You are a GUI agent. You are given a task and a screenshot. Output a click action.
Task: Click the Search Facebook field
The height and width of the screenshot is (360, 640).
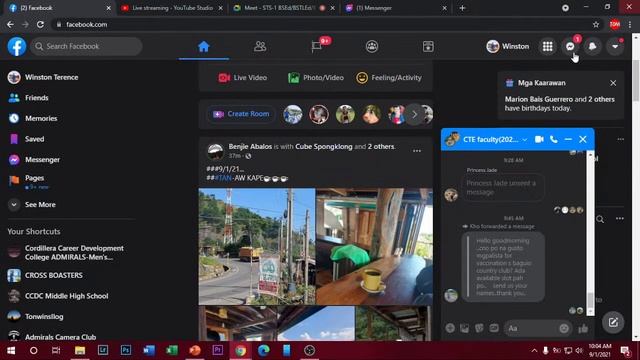pos(87,47)
